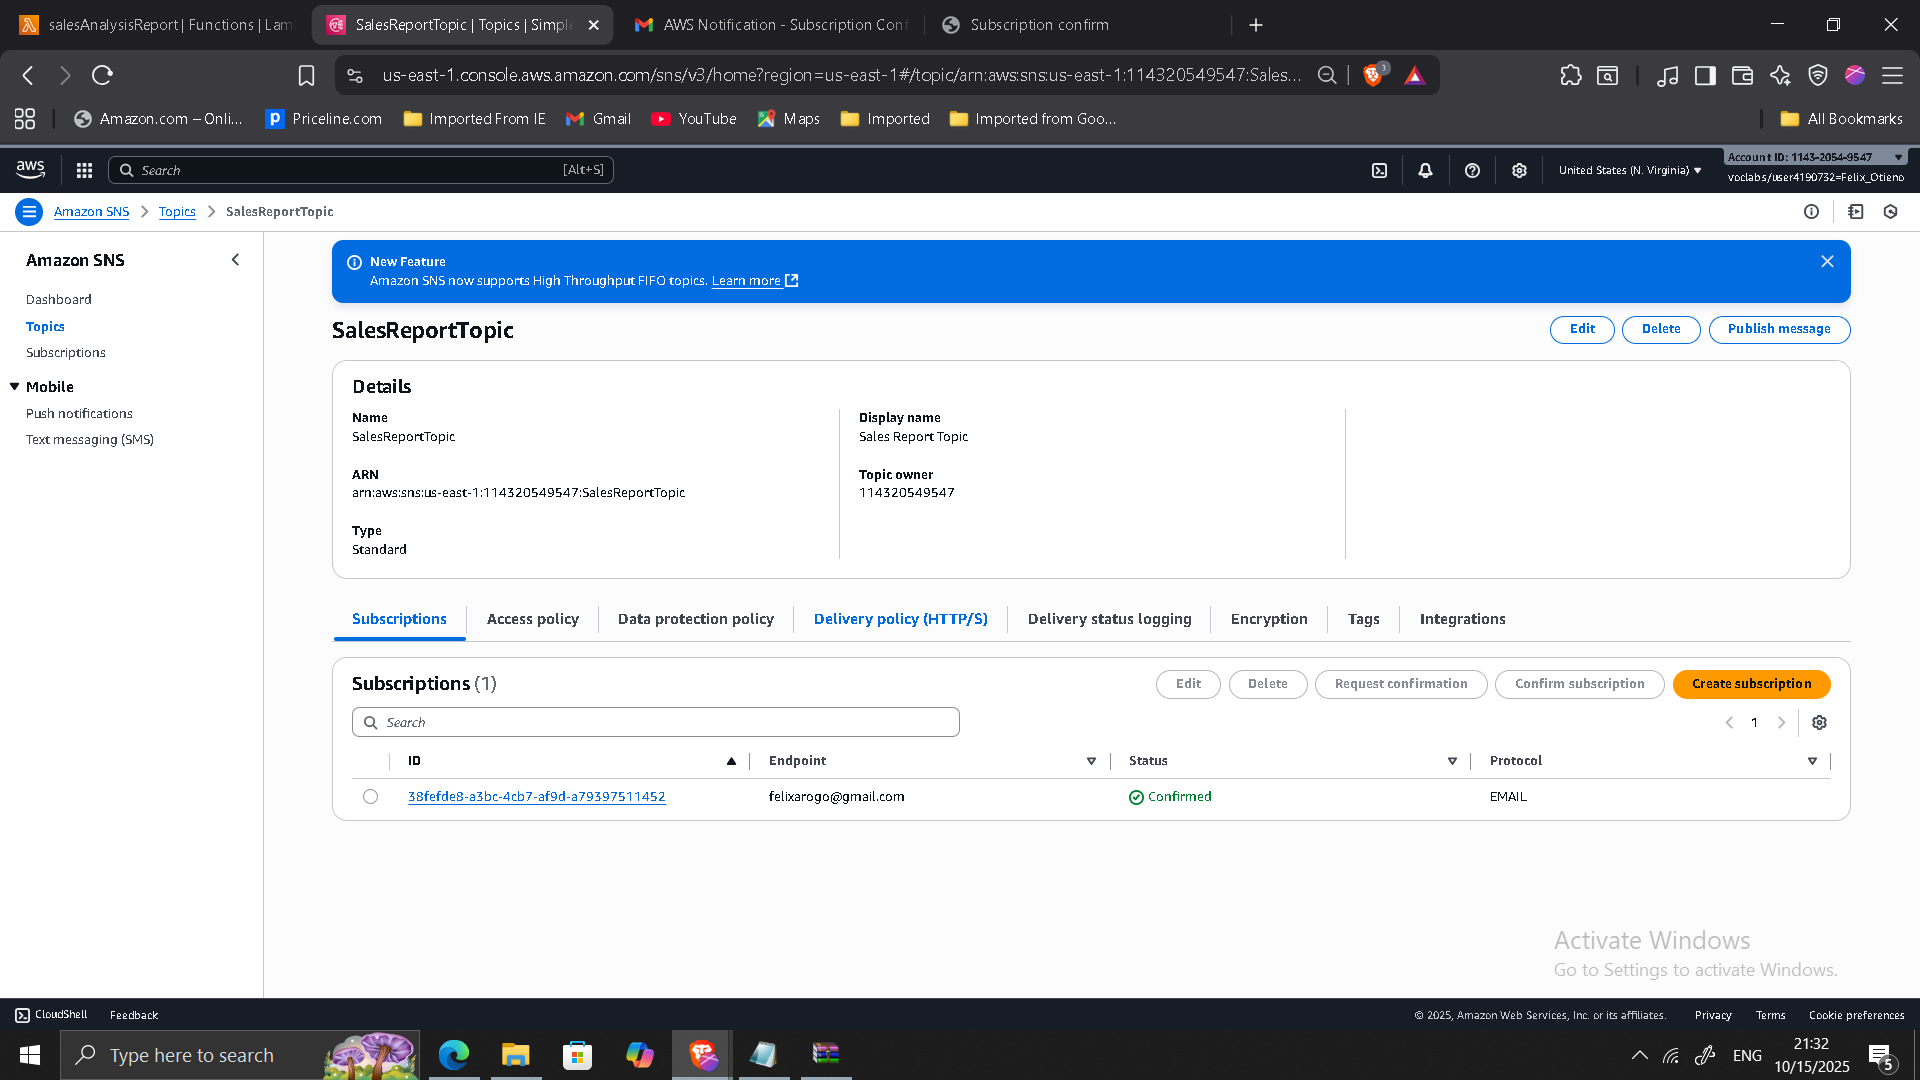The height and width of the screenshot is (1080, 1920).
Task: Open the page info panel icon
Action: (x=1811, y=212)
